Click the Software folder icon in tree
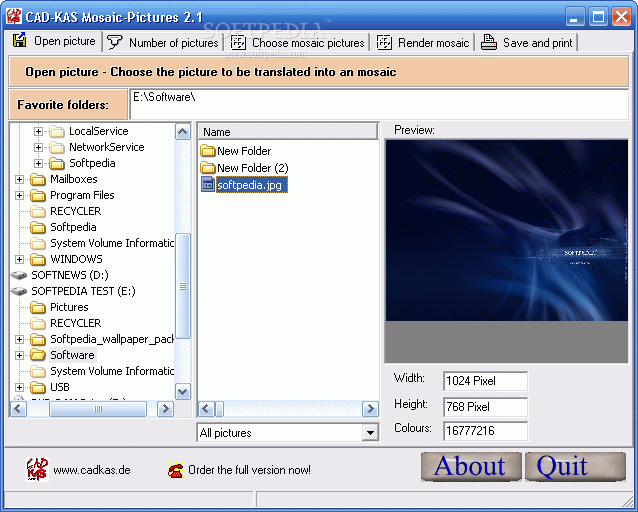638x512 pixels. (38, 355)
